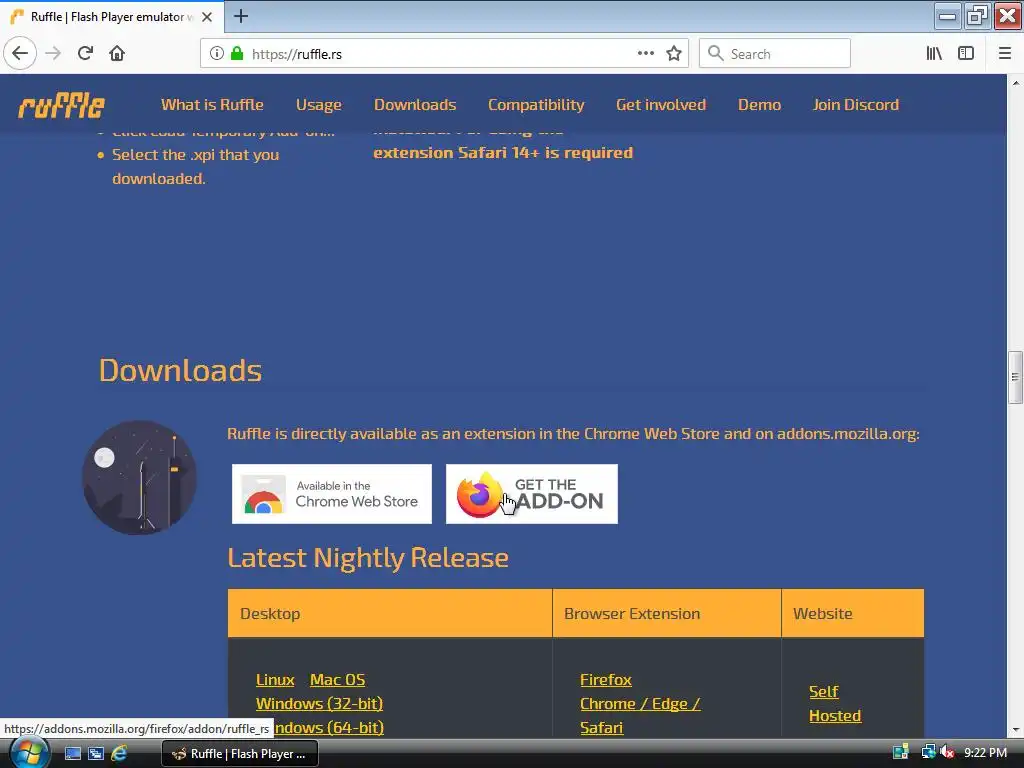The height and width of the screenshot is (768, 1024).
Task: Click the green secure connection padlock
Action: tap(237, 54)
